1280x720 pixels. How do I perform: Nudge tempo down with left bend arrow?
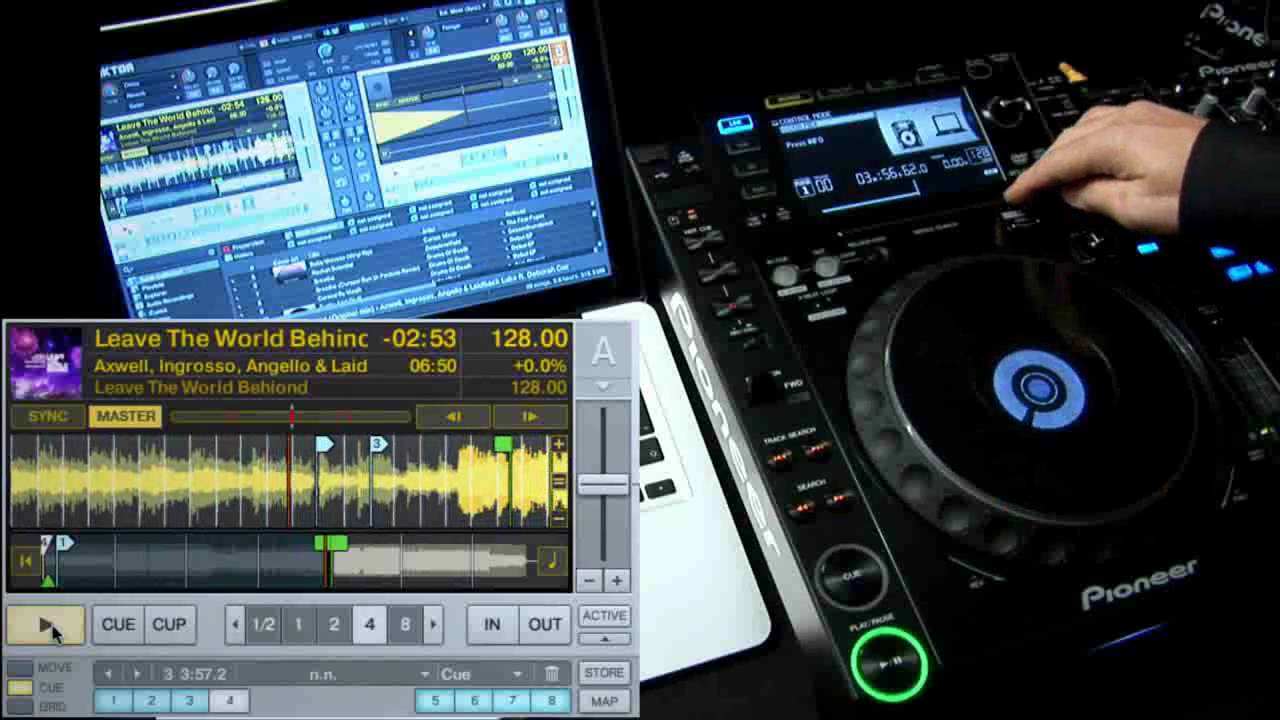(x=453, y=417)
